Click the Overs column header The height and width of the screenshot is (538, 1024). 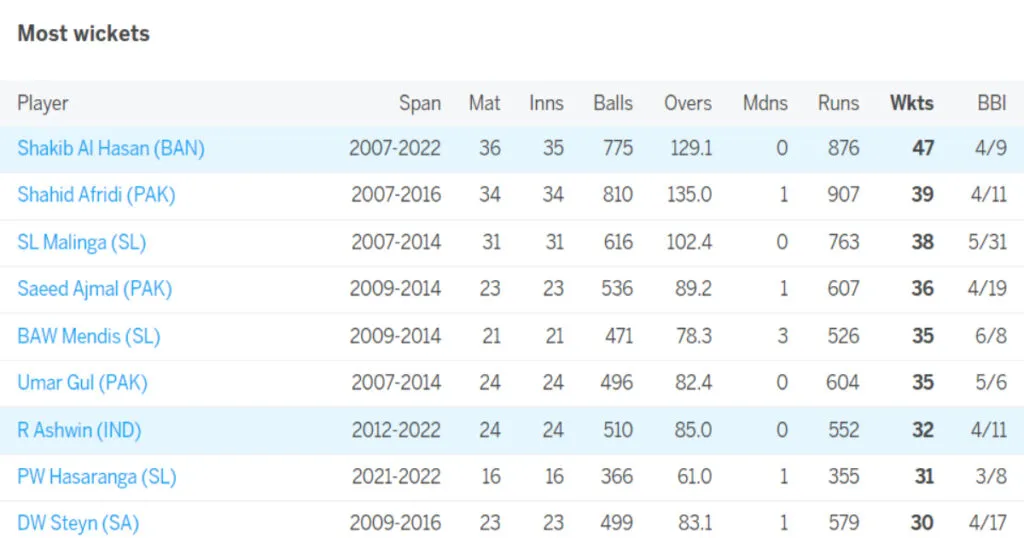pyautogui.click(x=688, y=103)
